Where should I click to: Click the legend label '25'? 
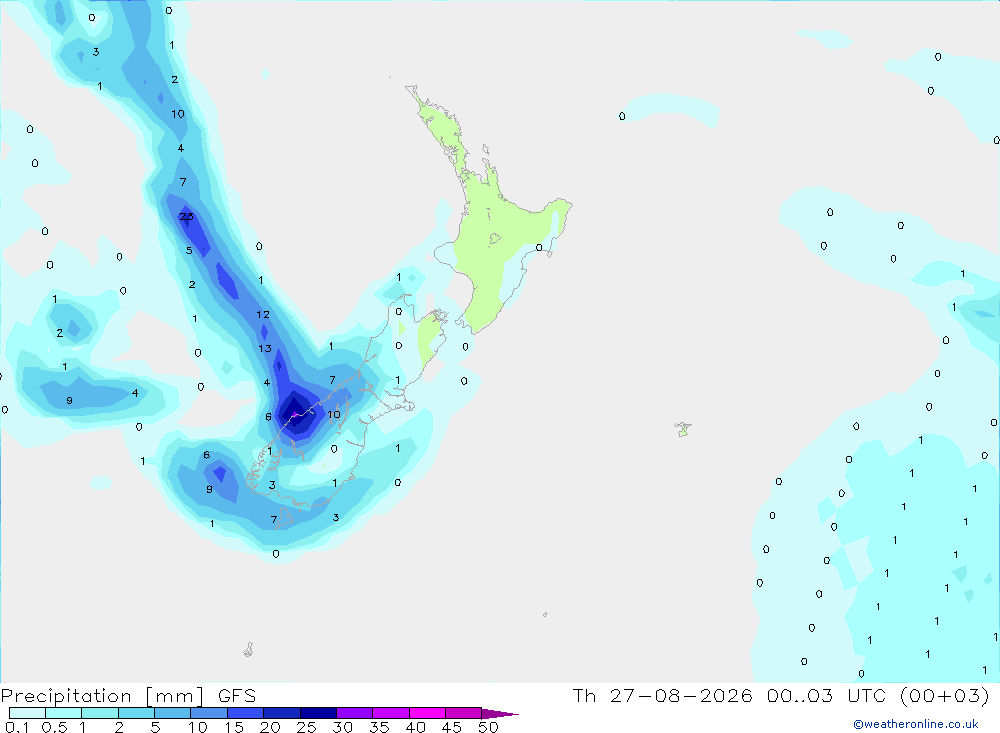click(306, 727)
